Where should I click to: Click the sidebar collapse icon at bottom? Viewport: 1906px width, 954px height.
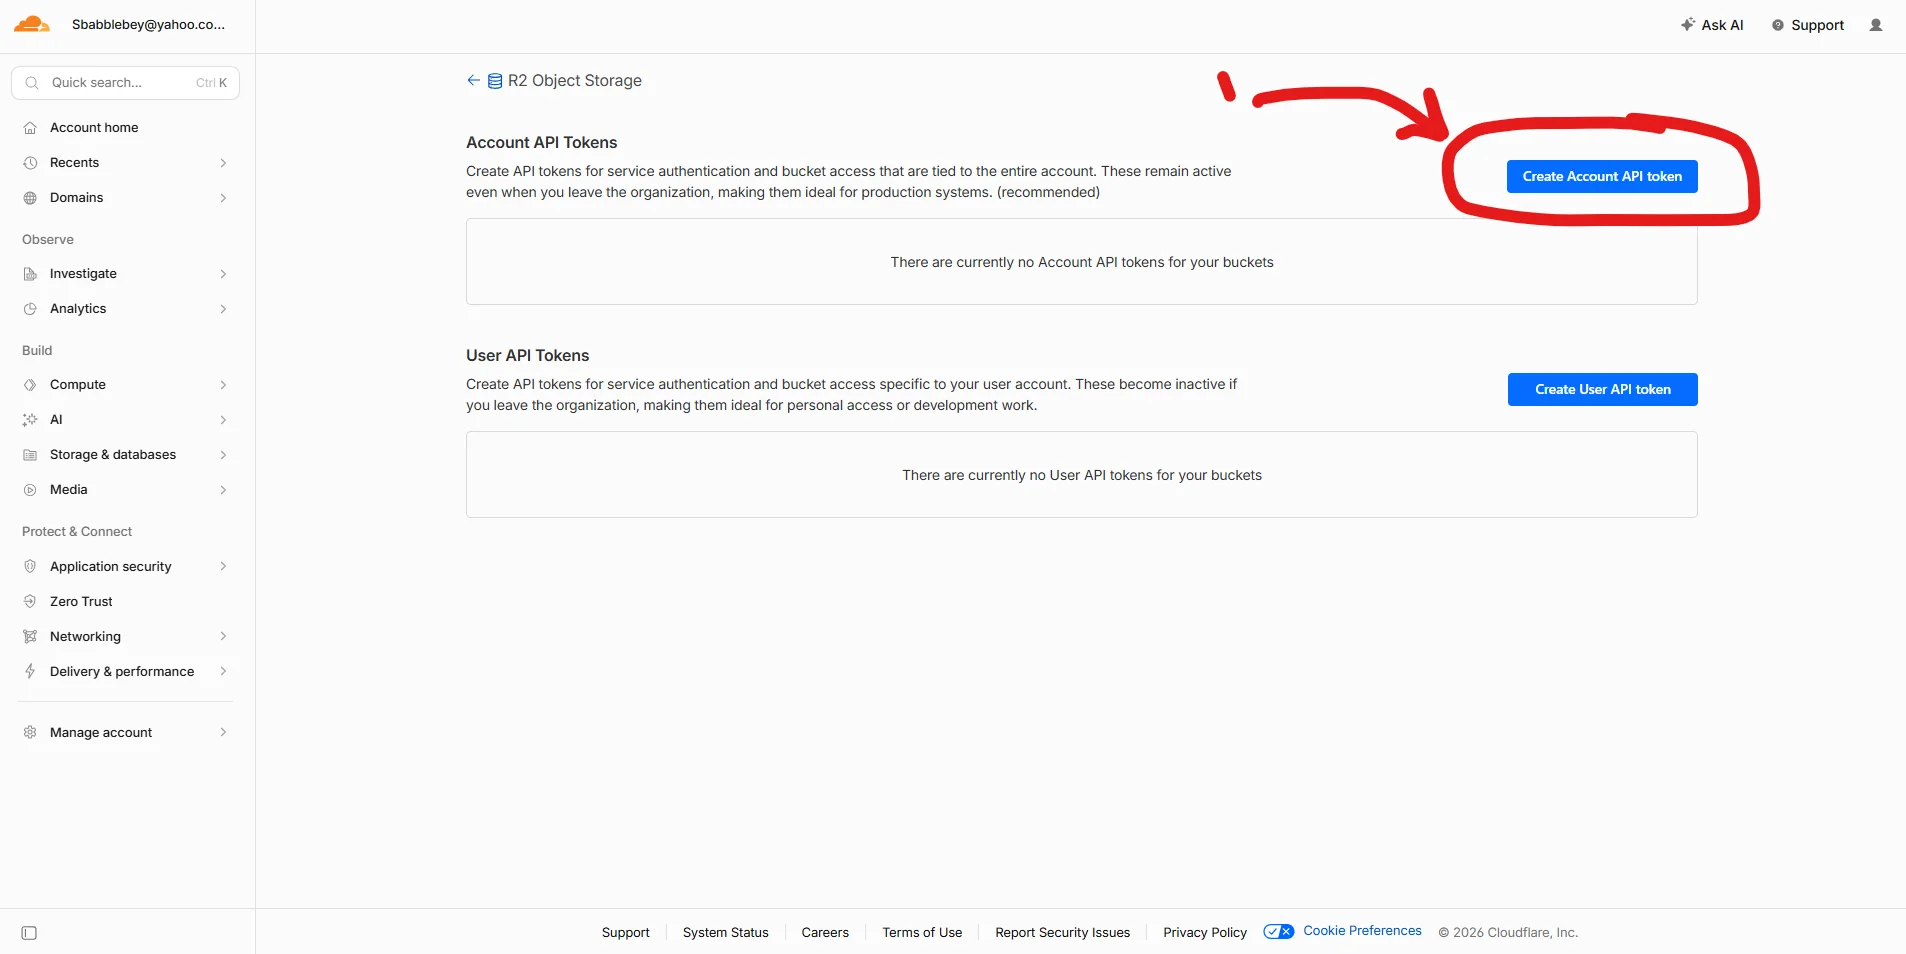pyautogui.click(x=29, y=933)
